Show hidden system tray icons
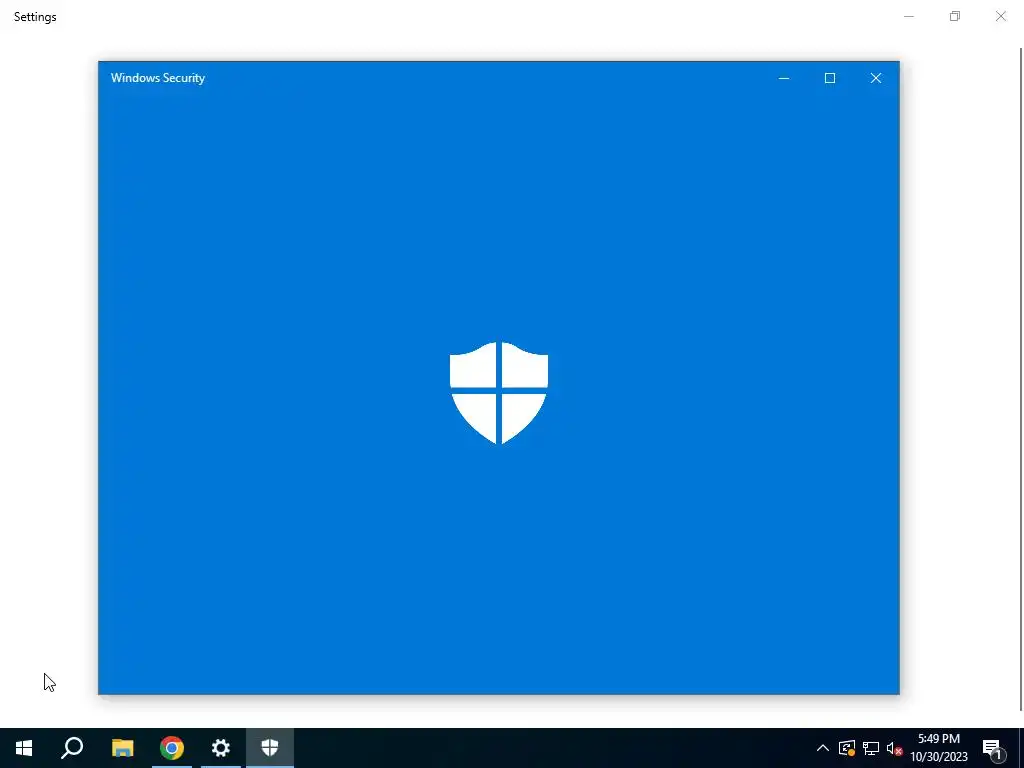 click(x=823, y=748)
